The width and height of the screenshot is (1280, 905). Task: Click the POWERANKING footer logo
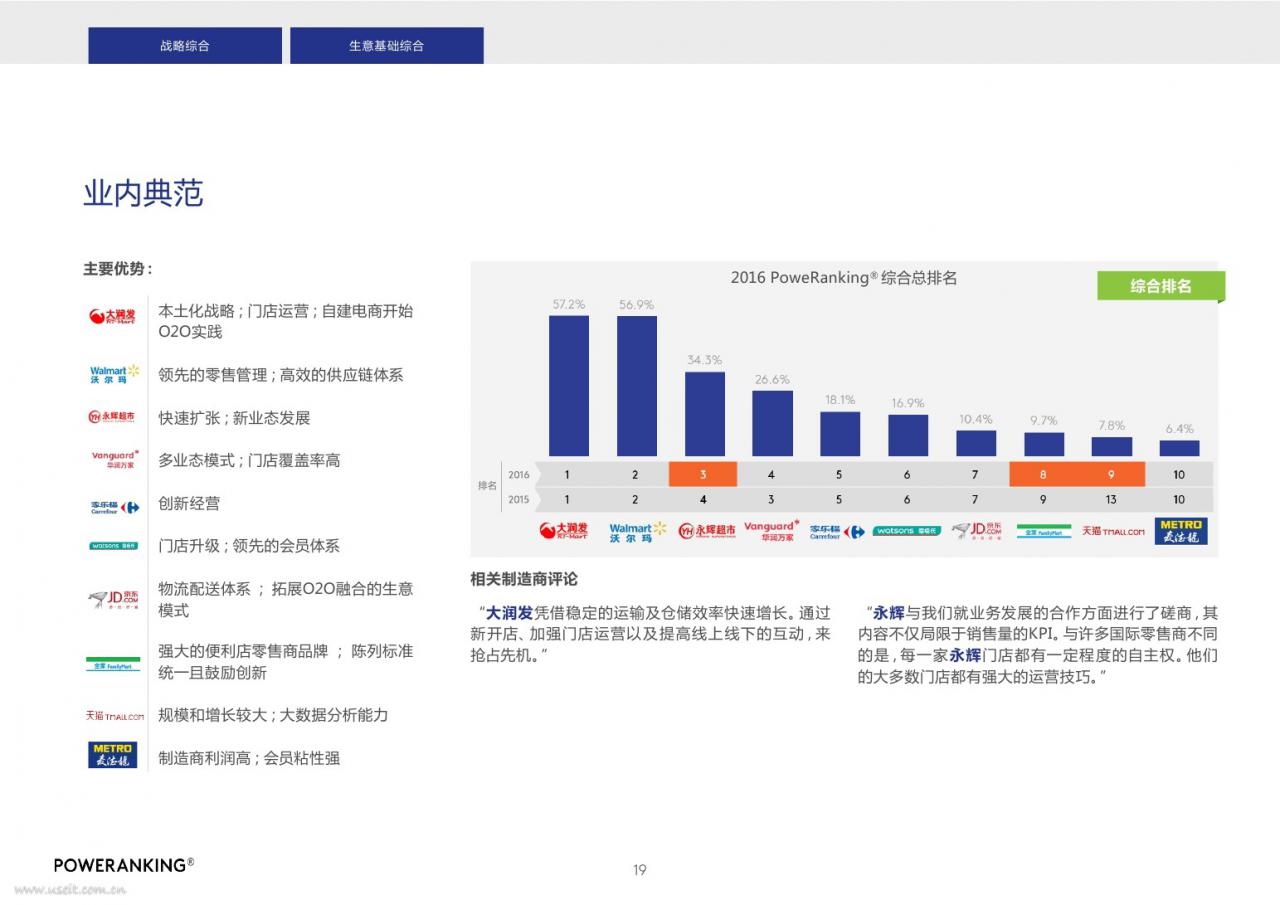pos(124,865)
